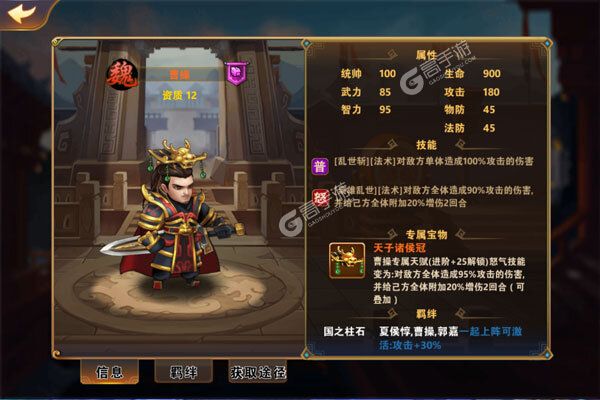The width and height of the screenshot is (600, 400).
Task: Switch to the 信息 tab
Action: (x=109, y=372)
